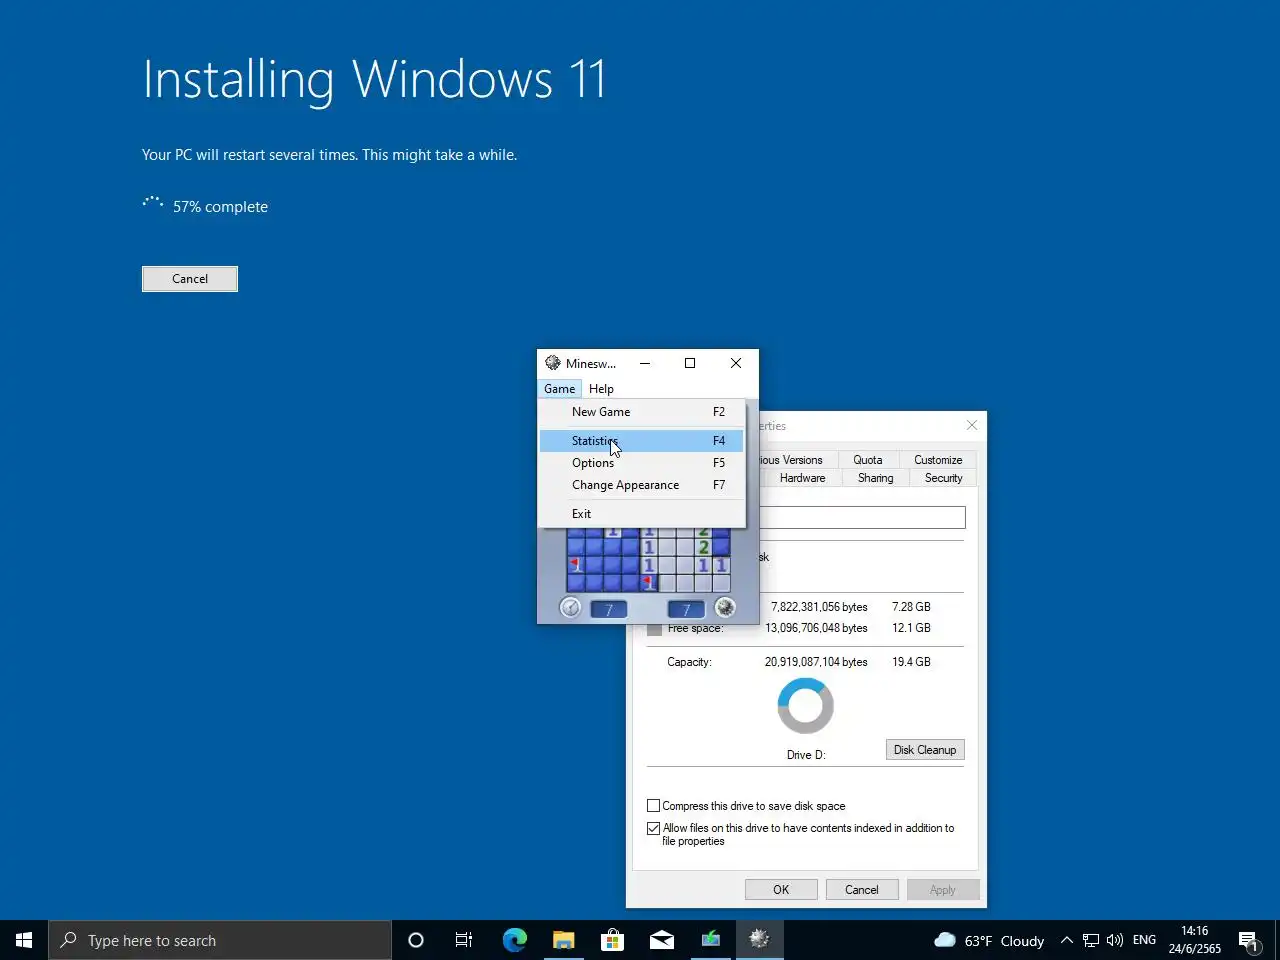1280x960 pixels.
Task: Click the Drive D usage donut chart
Action: tap(806, 706)
